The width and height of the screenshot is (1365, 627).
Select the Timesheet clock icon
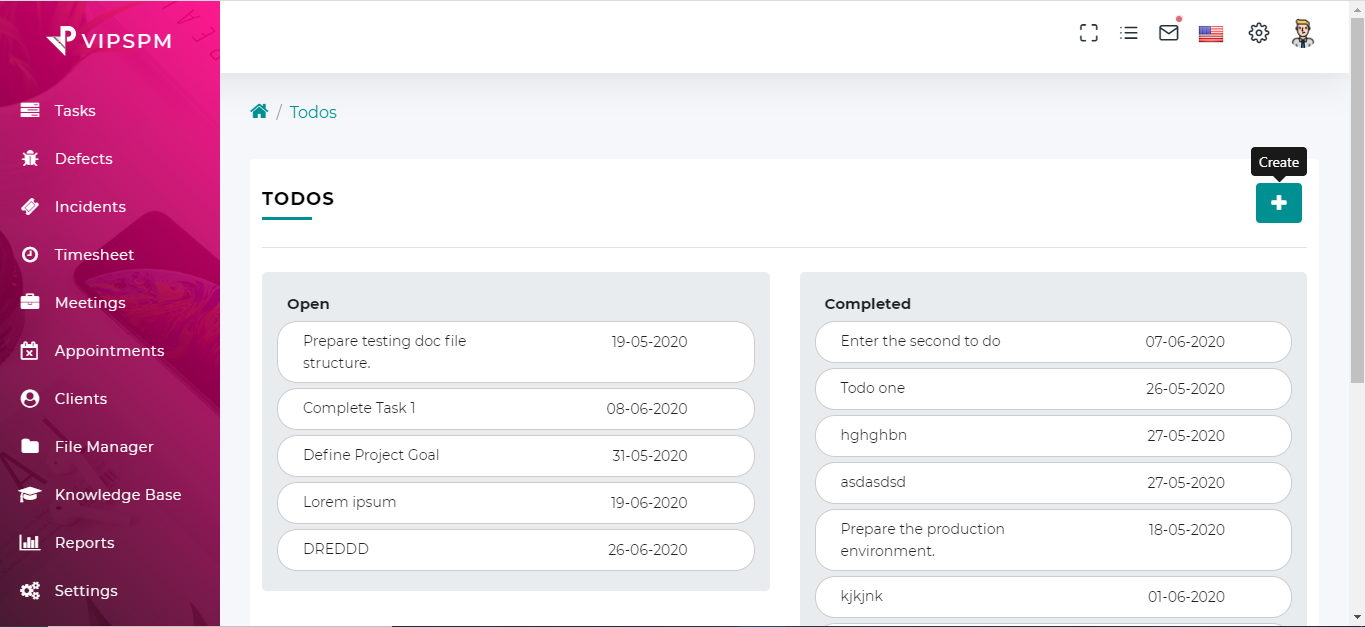[x=31, y=254]
